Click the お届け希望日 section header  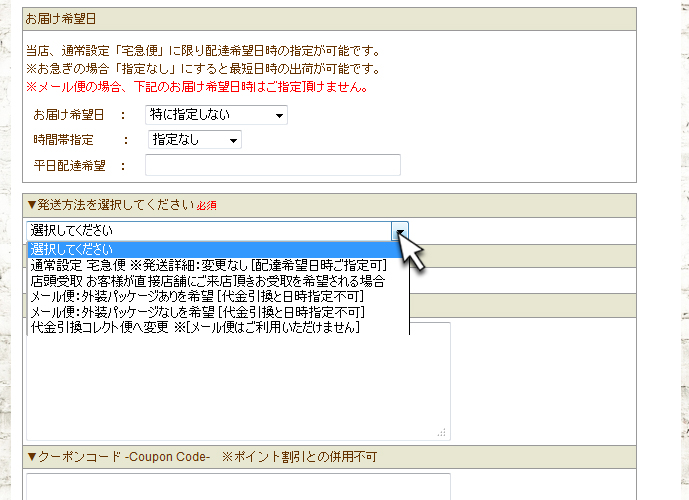coord(330,19)
